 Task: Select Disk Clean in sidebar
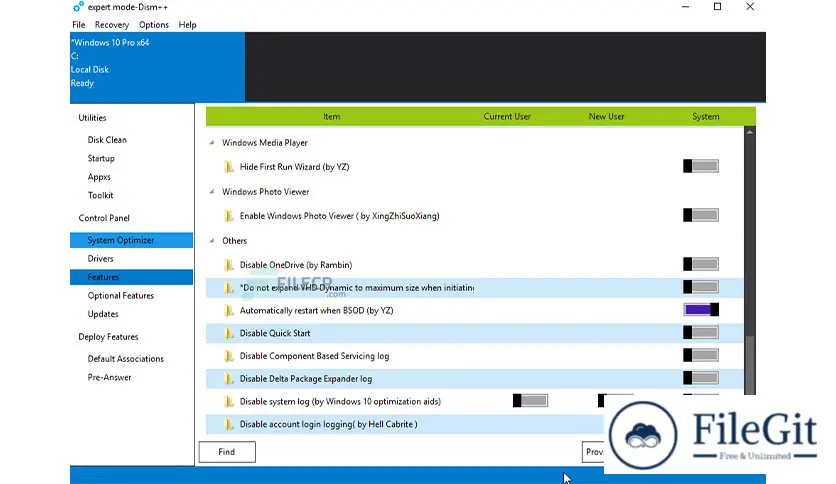(107, 140)
